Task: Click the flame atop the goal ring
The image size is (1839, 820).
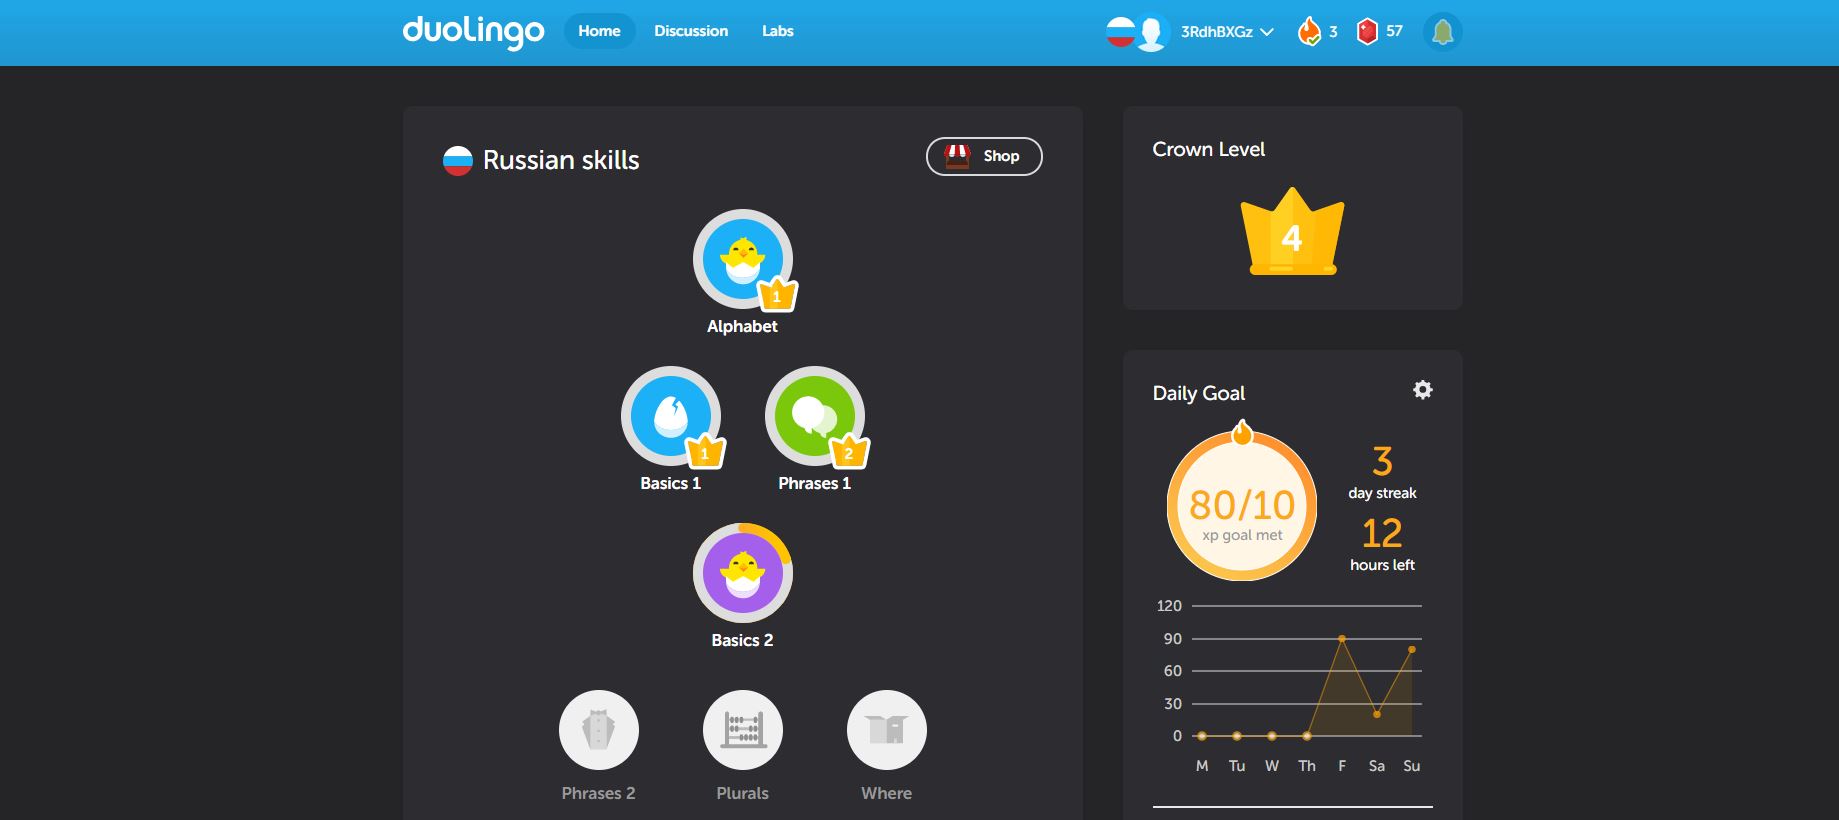Action: [x=1242, y=432]
